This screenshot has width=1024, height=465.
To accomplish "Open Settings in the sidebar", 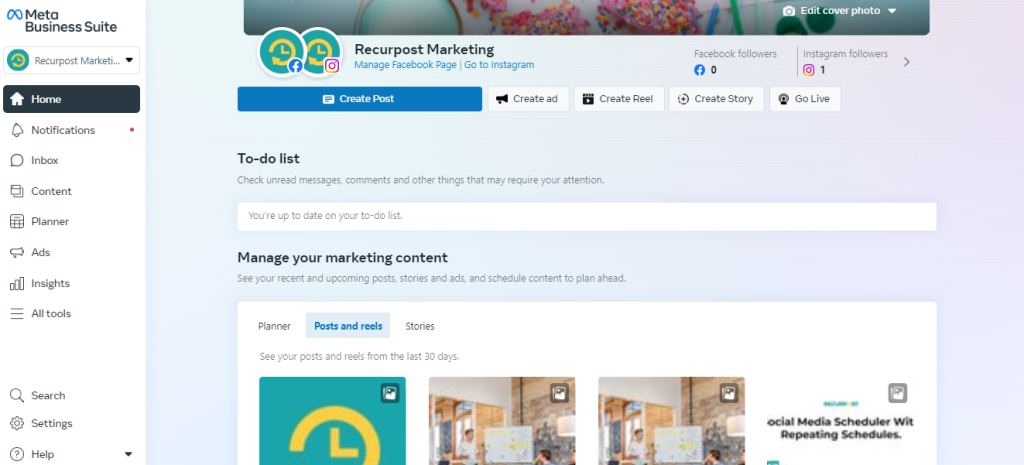I will [71, 423].
